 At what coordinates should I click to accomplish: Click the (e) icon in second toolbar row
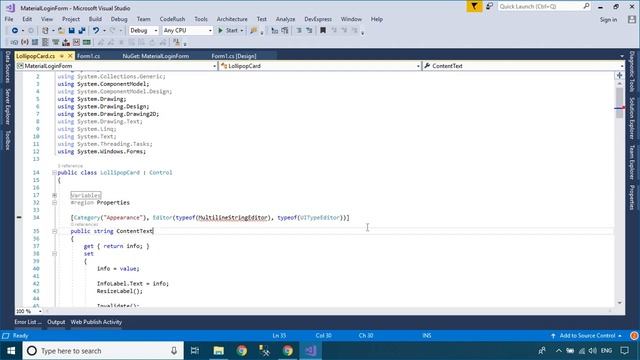[24, 42]
